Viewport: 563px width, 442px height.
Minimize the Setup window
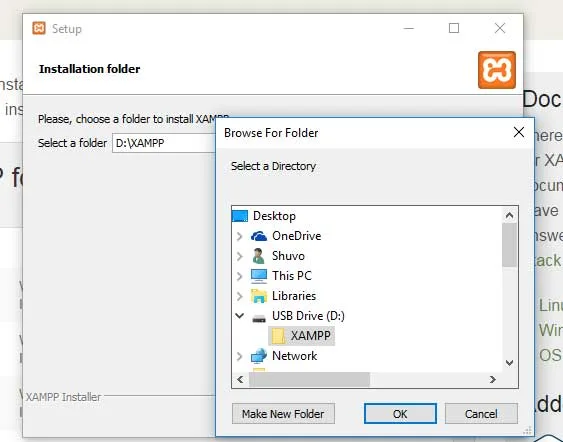pos(409,28)
